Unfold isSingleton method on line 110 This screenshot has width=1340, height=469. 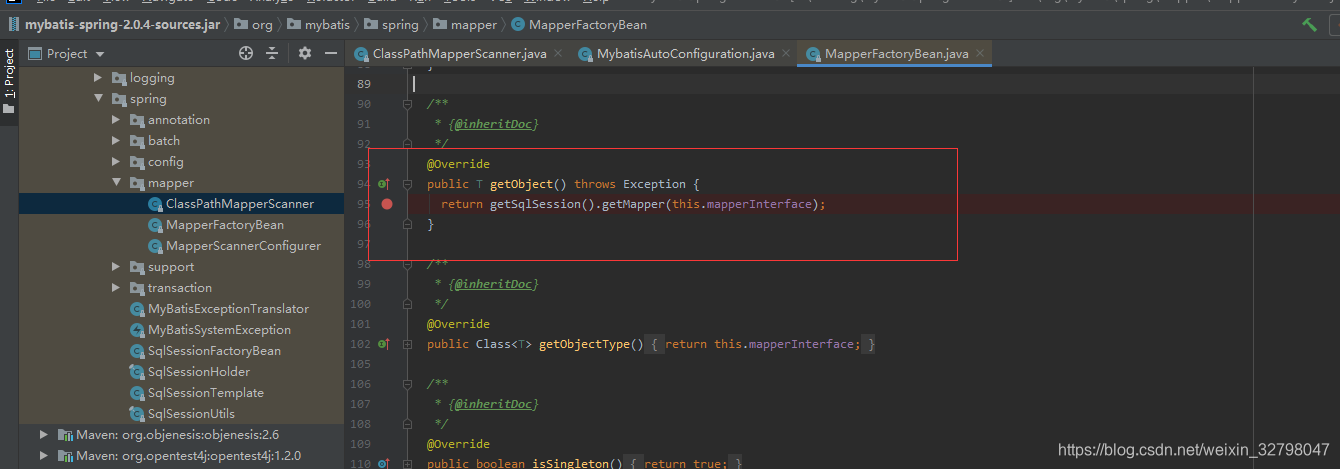tap(407, 464)
